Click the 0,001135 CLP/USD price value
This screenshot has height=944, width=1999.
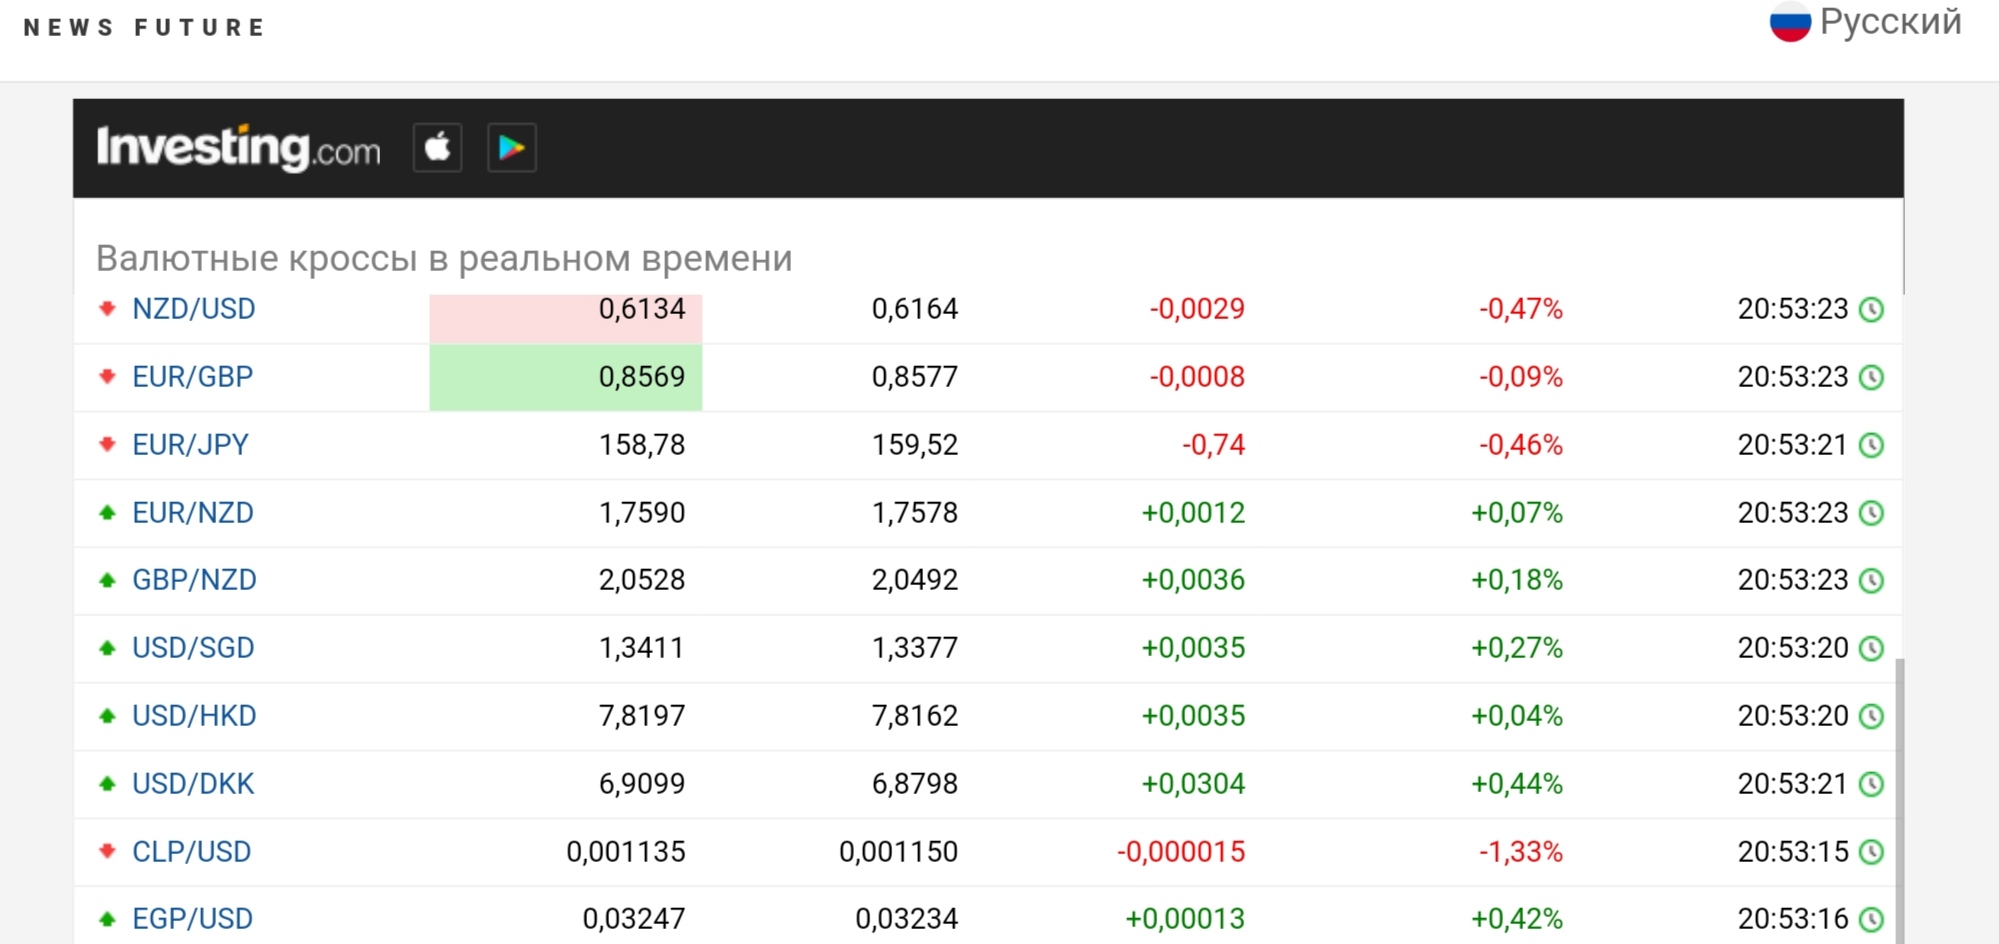(626, 852)
